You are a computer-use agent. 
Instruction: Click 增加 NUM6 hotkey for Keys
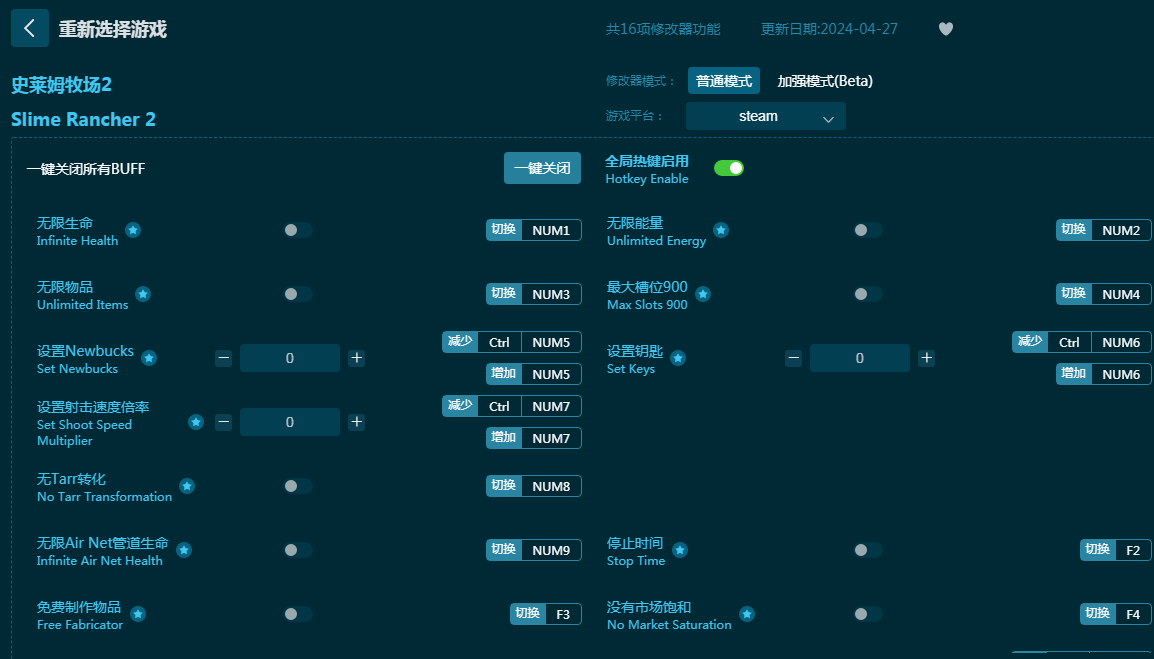[1104, 374]
